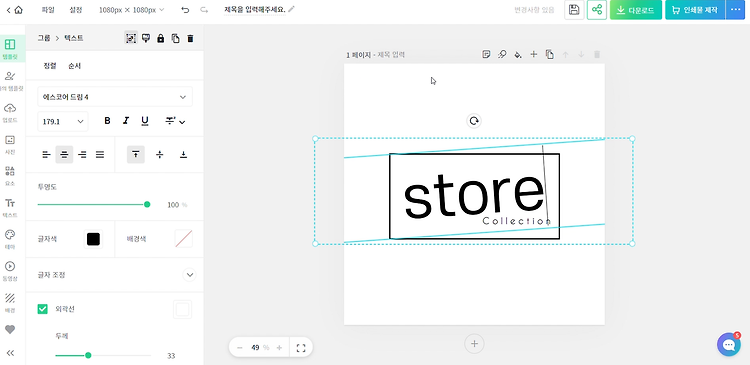The height and width of the screenshot is (365, 750).
Task: Align text right
Action: 82,155
